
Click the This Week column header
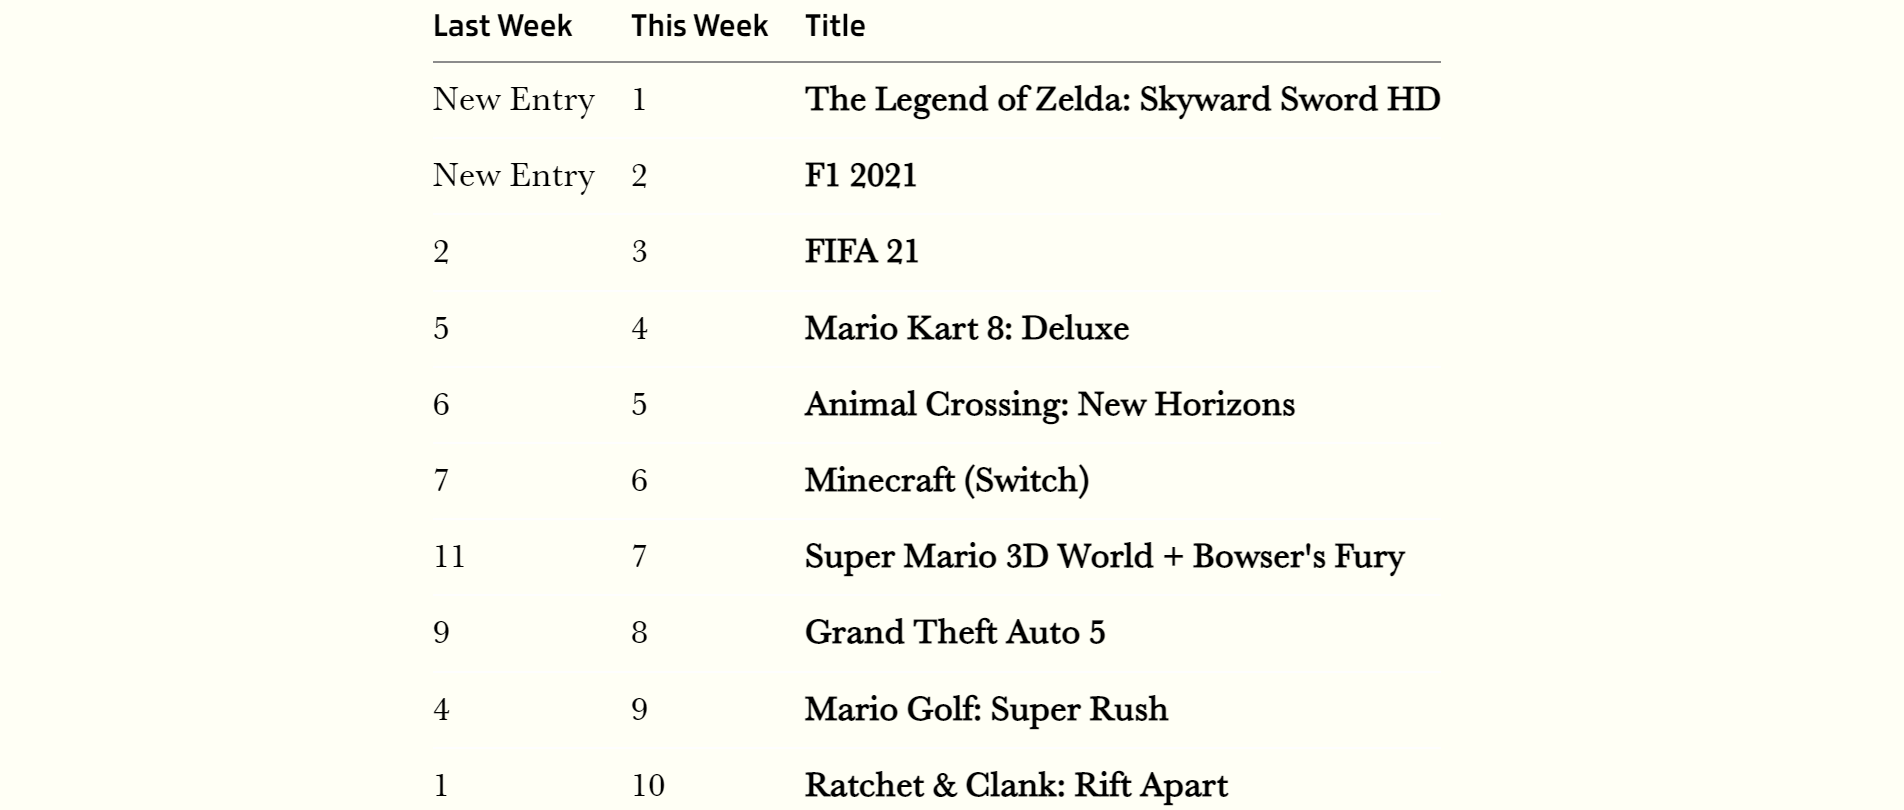click(699, 26)
